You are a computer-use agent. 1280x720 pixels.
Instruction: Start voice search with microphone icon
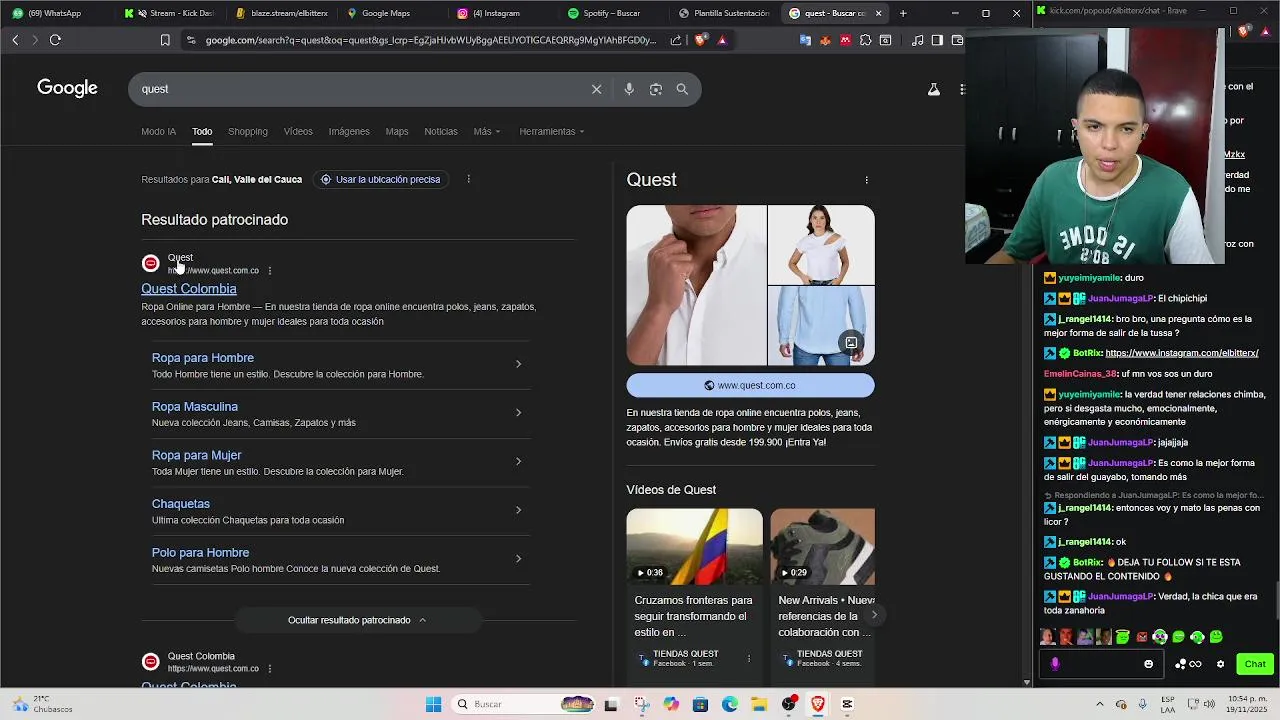[x=629, y=89]
